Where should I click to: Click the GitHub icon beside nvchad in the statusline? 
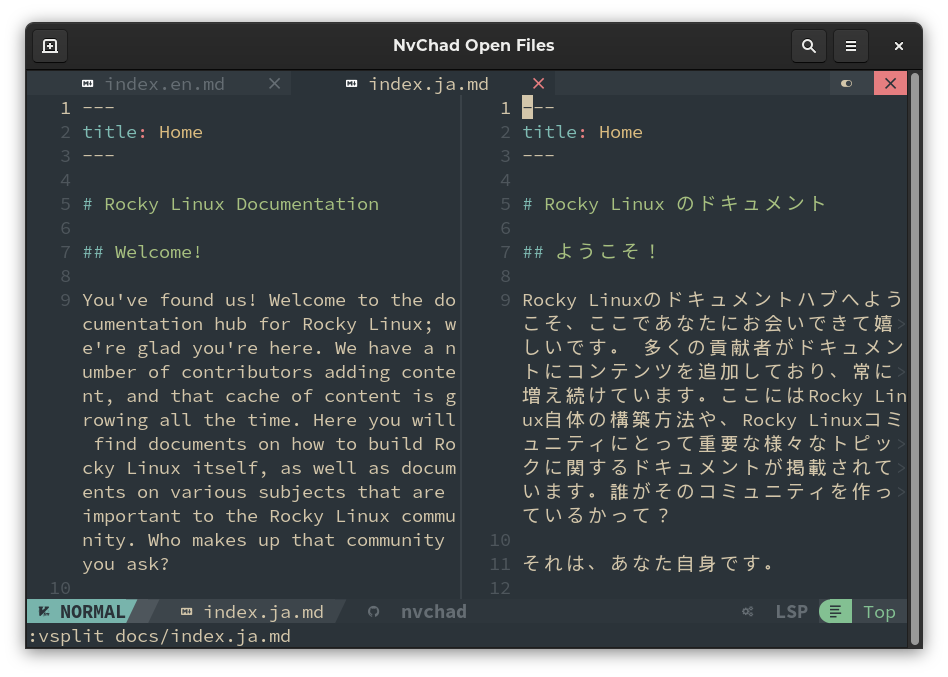click(374, 612)
